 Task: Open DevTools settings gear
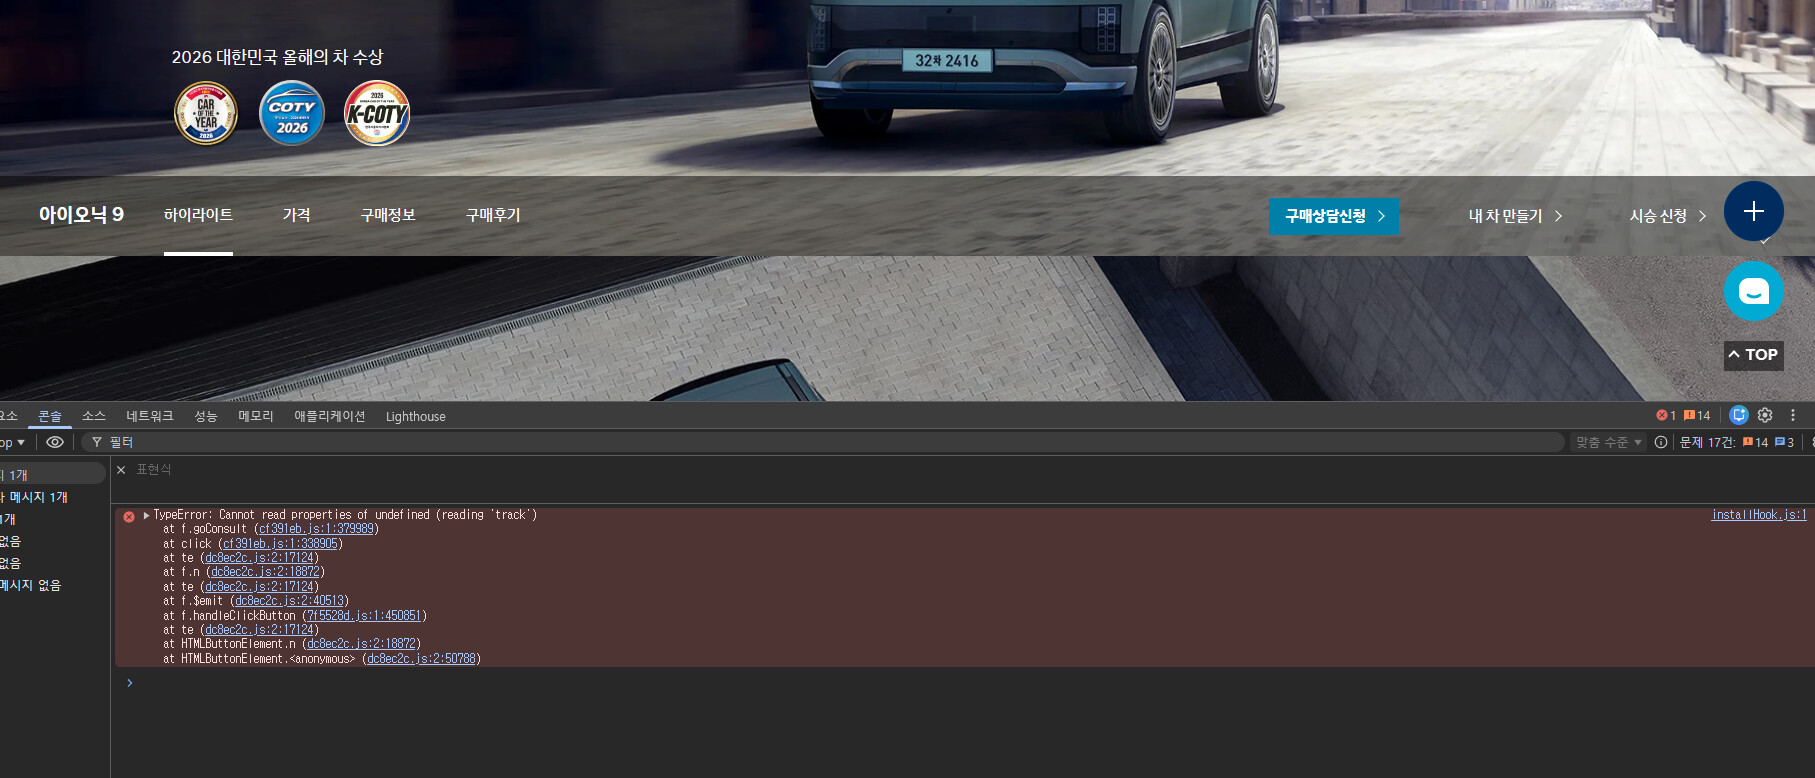coord(1765,415)
